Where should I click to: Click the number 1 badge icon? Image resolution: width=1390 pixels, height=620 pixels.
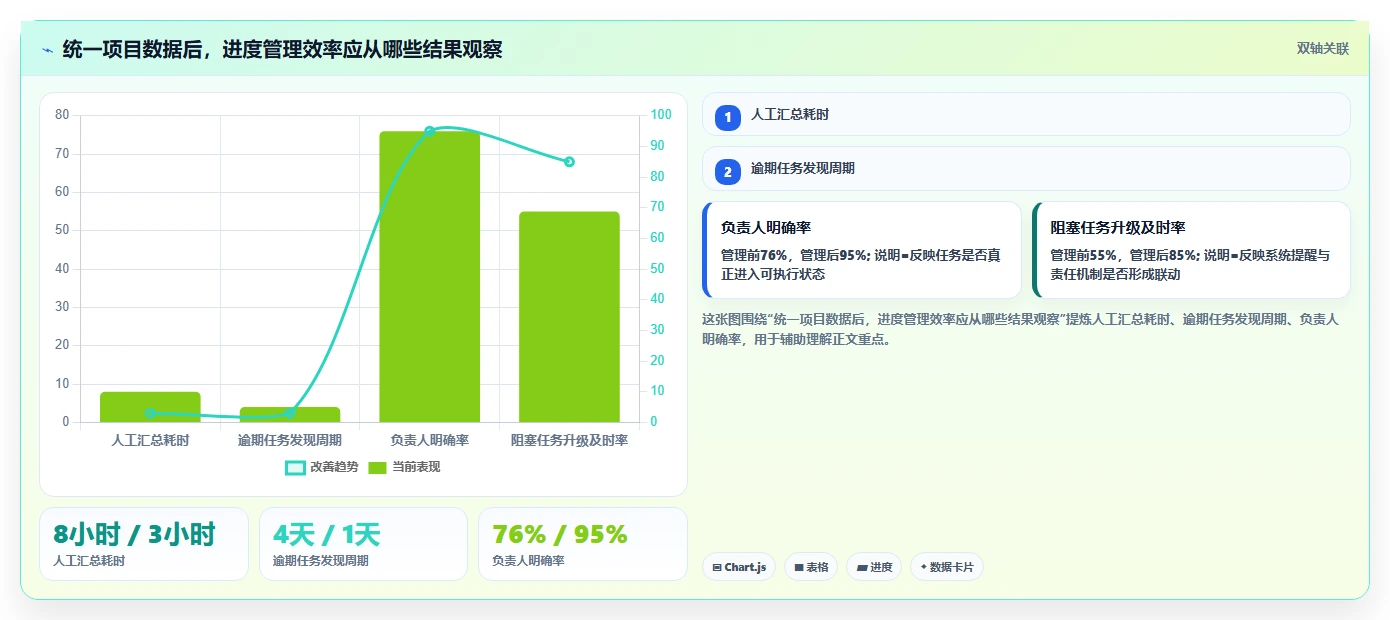coord(728,117)
